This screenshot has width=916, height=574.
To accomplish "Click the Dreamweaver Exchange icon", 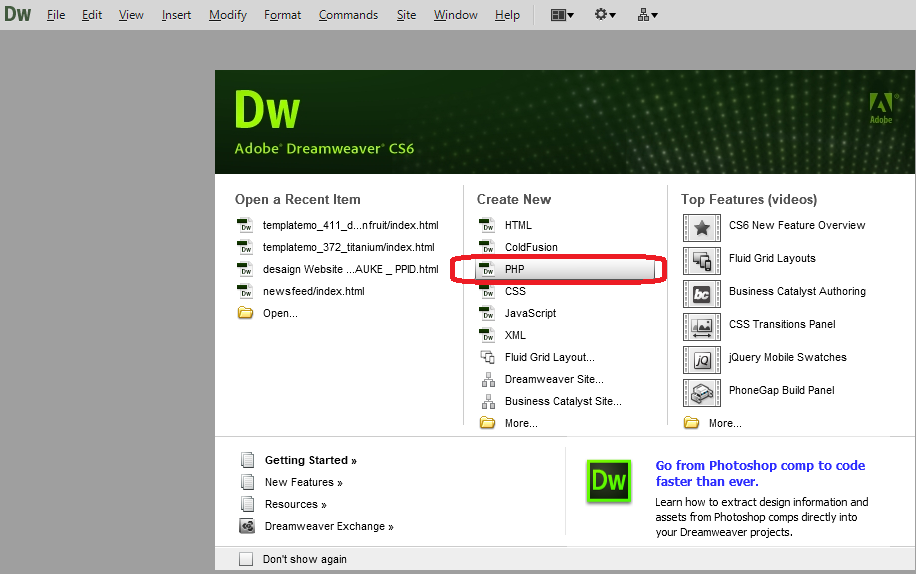I will 247,526.
